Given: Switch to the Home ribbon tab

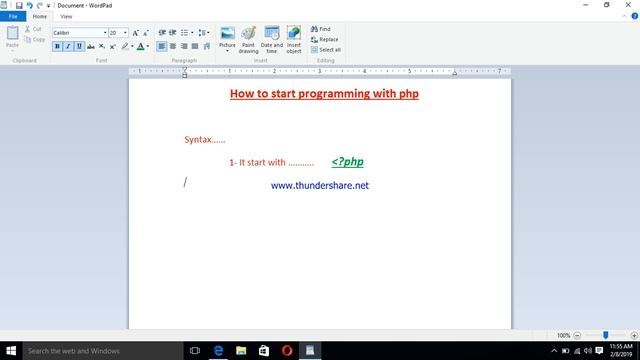Looking at the screenshot, I should pos(40,16).
